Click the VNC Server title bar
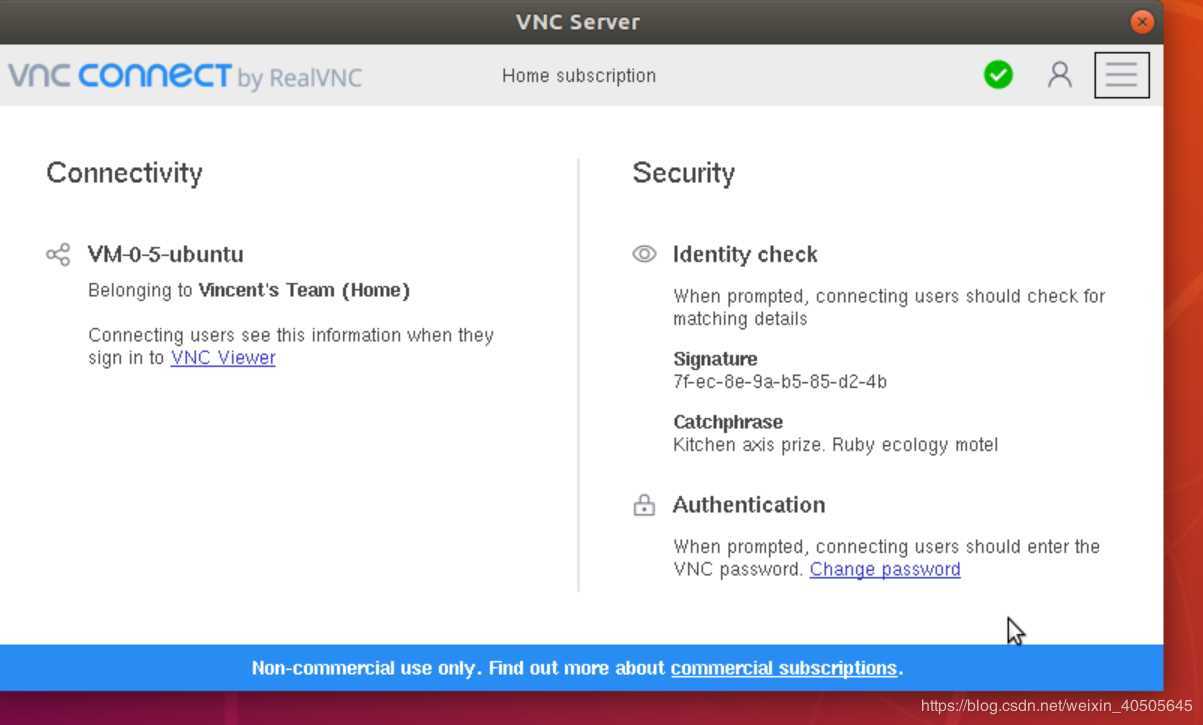The height and width of the screenshot is (725, 1203). click(x=578, y=21)
